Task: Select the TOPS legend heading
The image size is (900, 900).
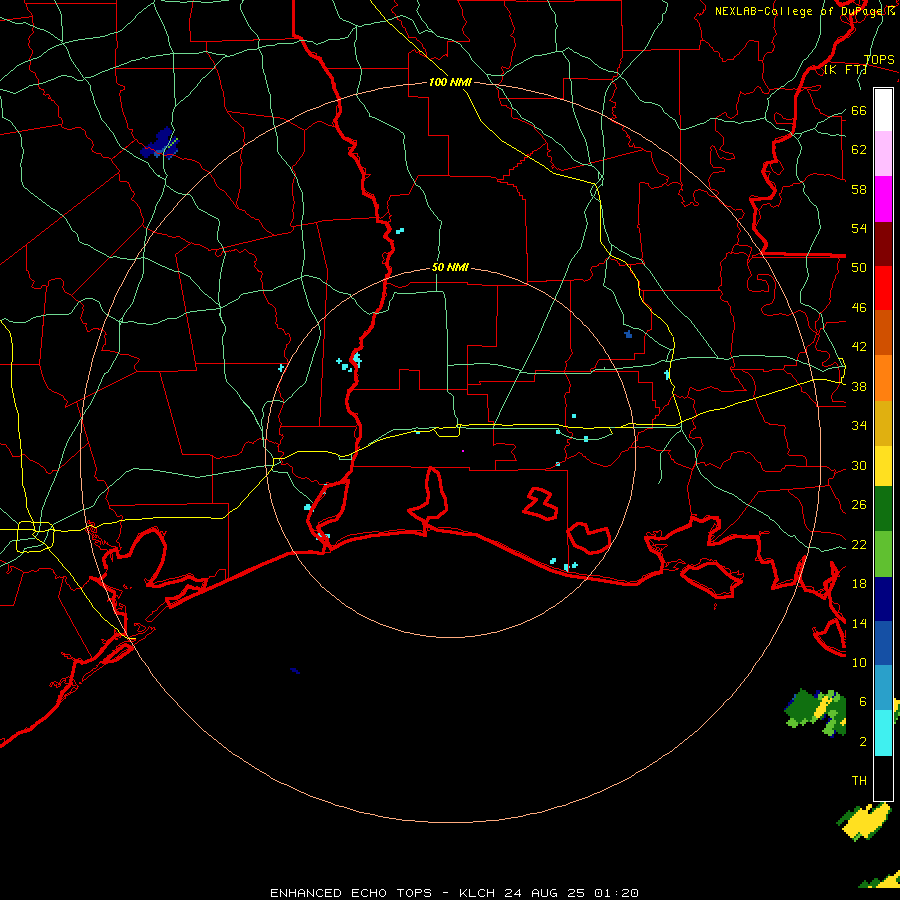Action: pos(879,60)
